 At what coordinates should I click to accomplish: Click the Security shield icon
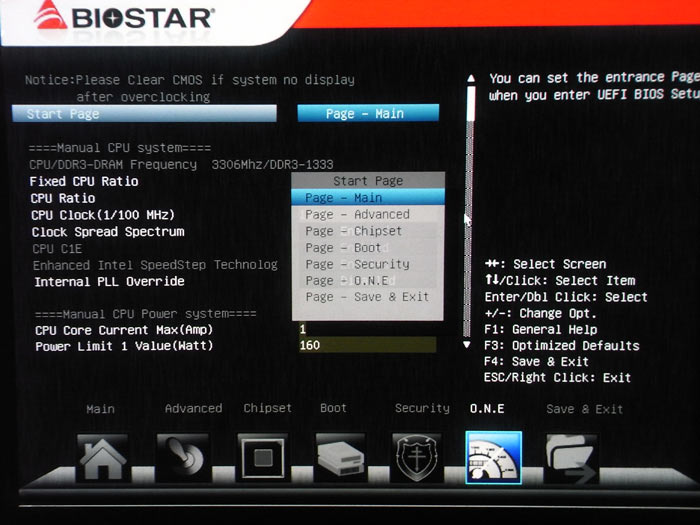pos(417,458)
